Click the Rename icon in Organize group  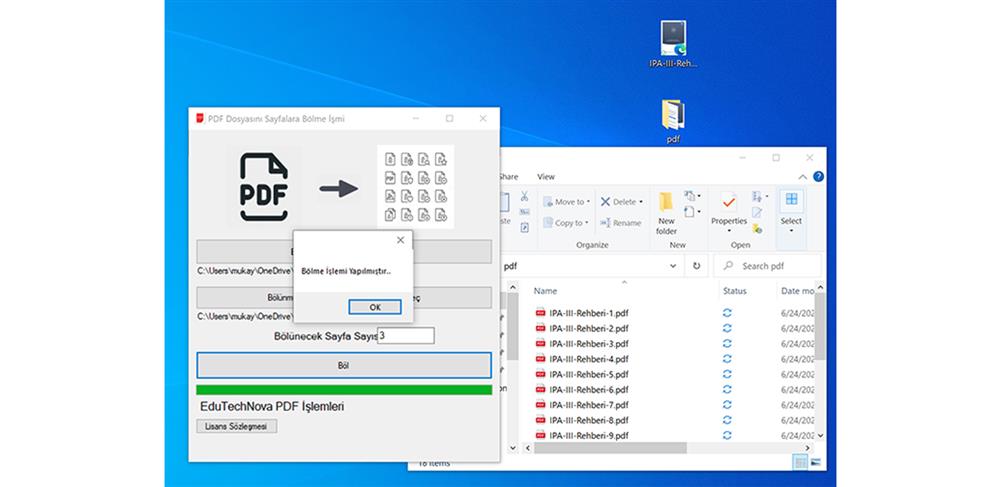coord(621,223)
